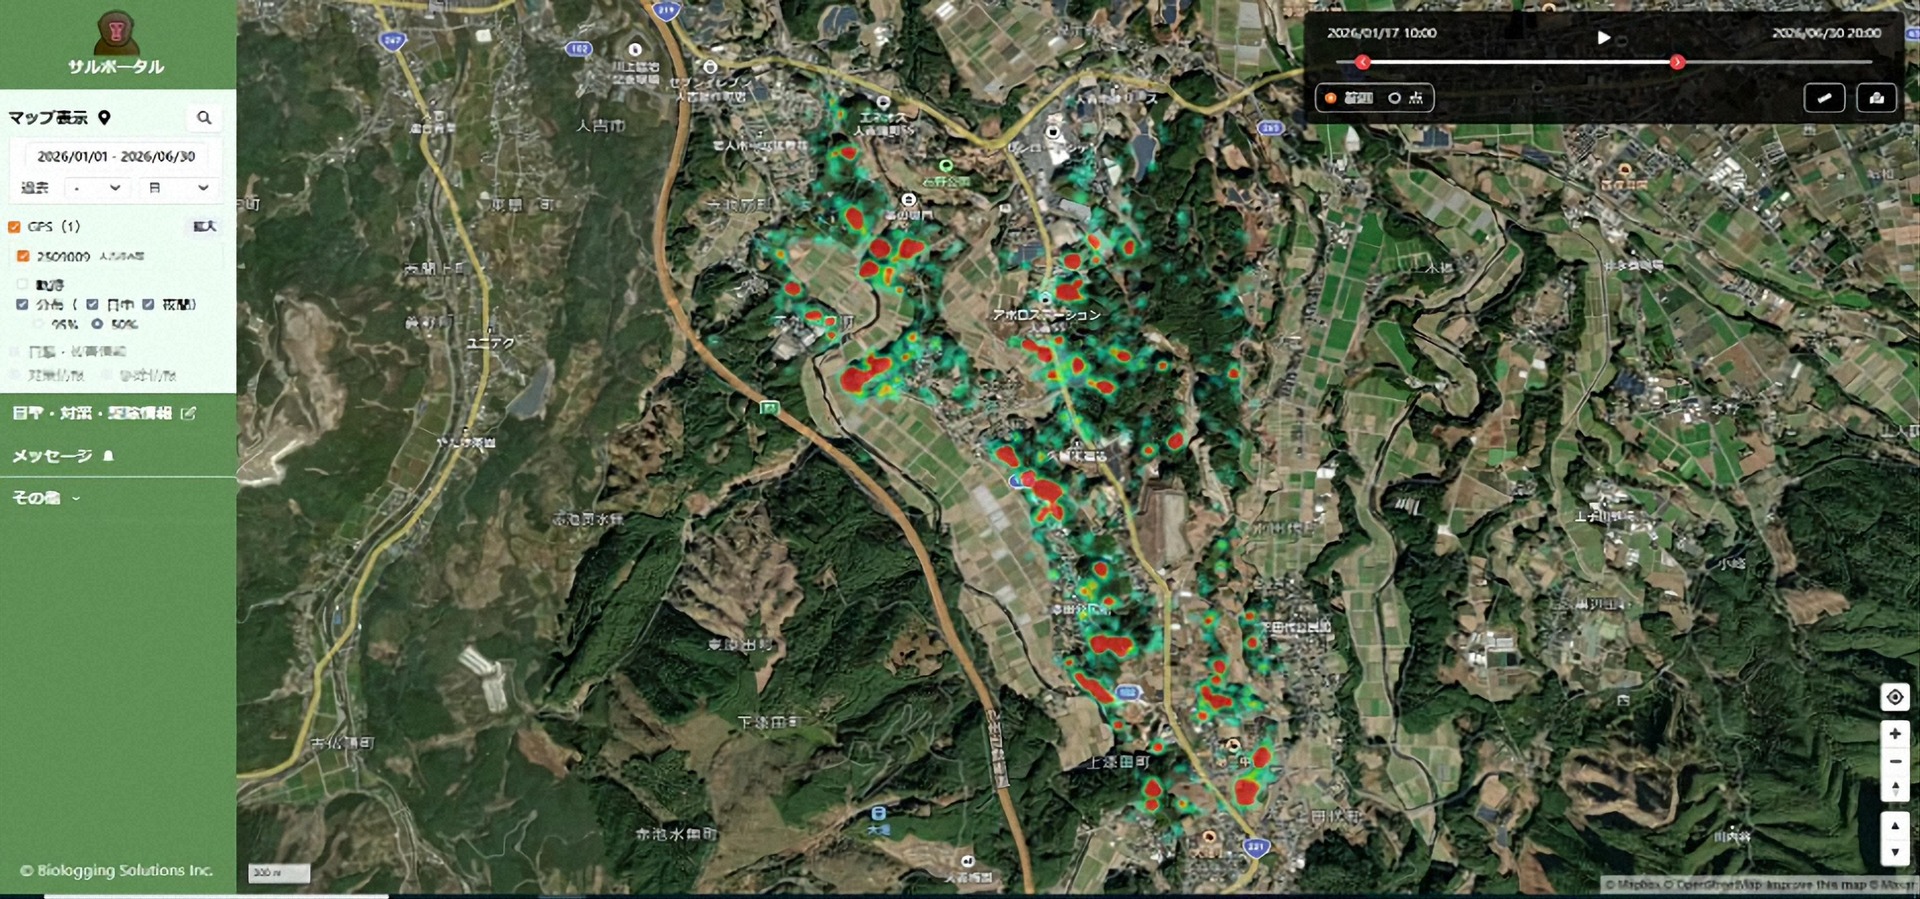Open the メッセージ menu item
Screen dimensions: 1920x899
(x=52, y=456)
